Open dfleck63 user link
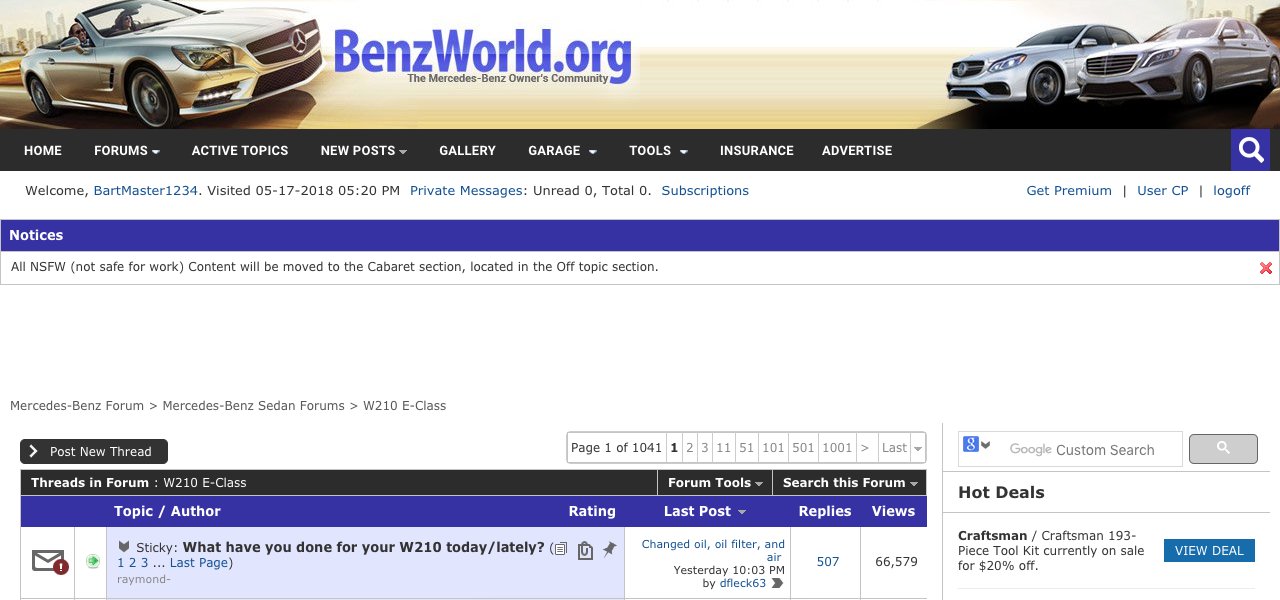Image resolution: width=1280 pixels, height=600 pixels. (742, 583)
